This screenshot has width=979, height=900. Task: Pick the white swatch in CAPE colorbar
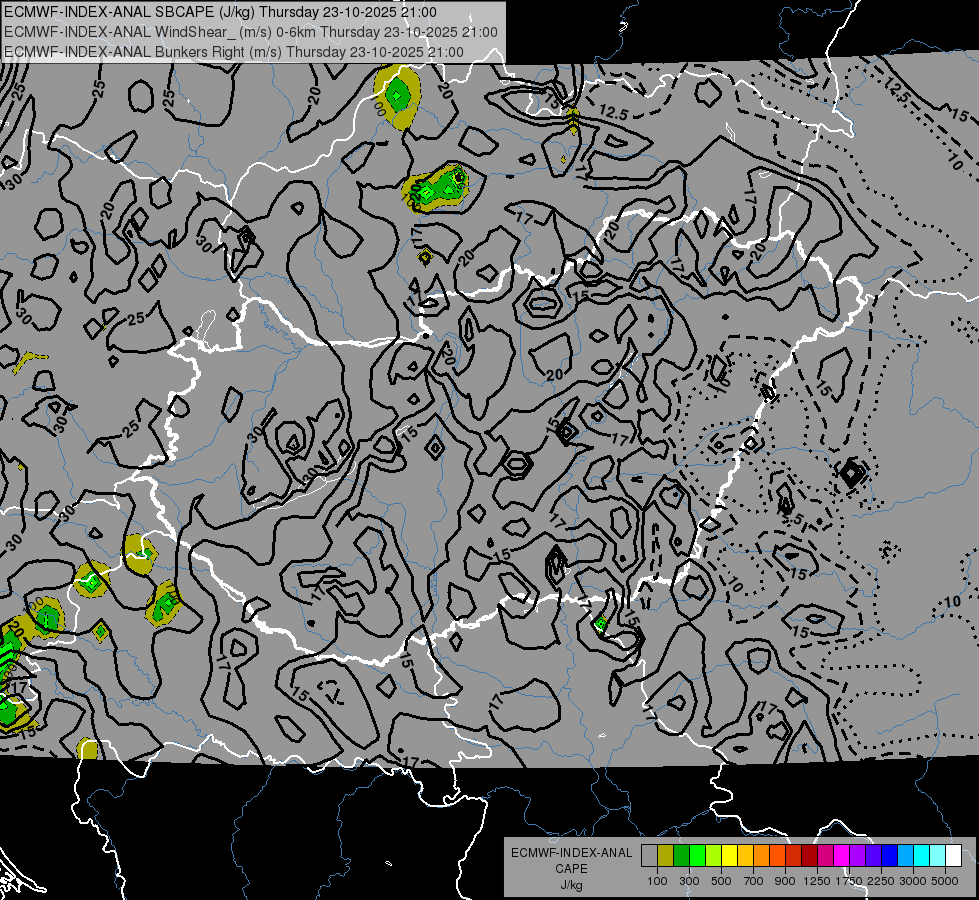(x=953, y=856)
